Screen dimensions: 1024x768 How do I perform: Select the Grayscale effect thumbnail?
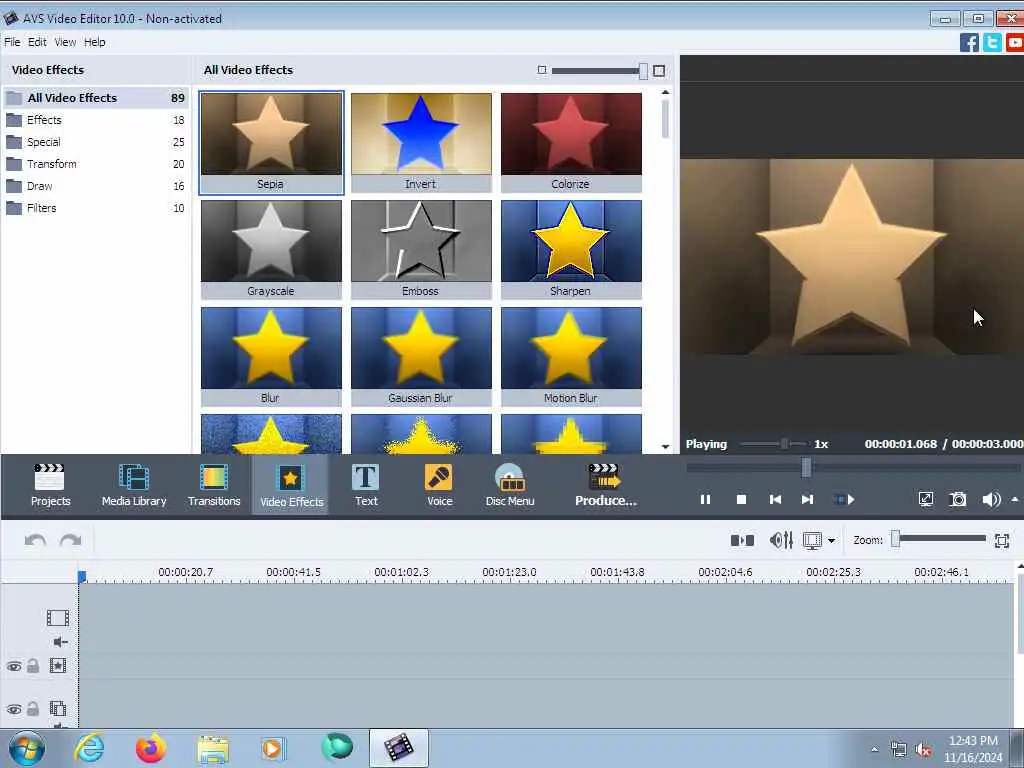click(271, 249)
